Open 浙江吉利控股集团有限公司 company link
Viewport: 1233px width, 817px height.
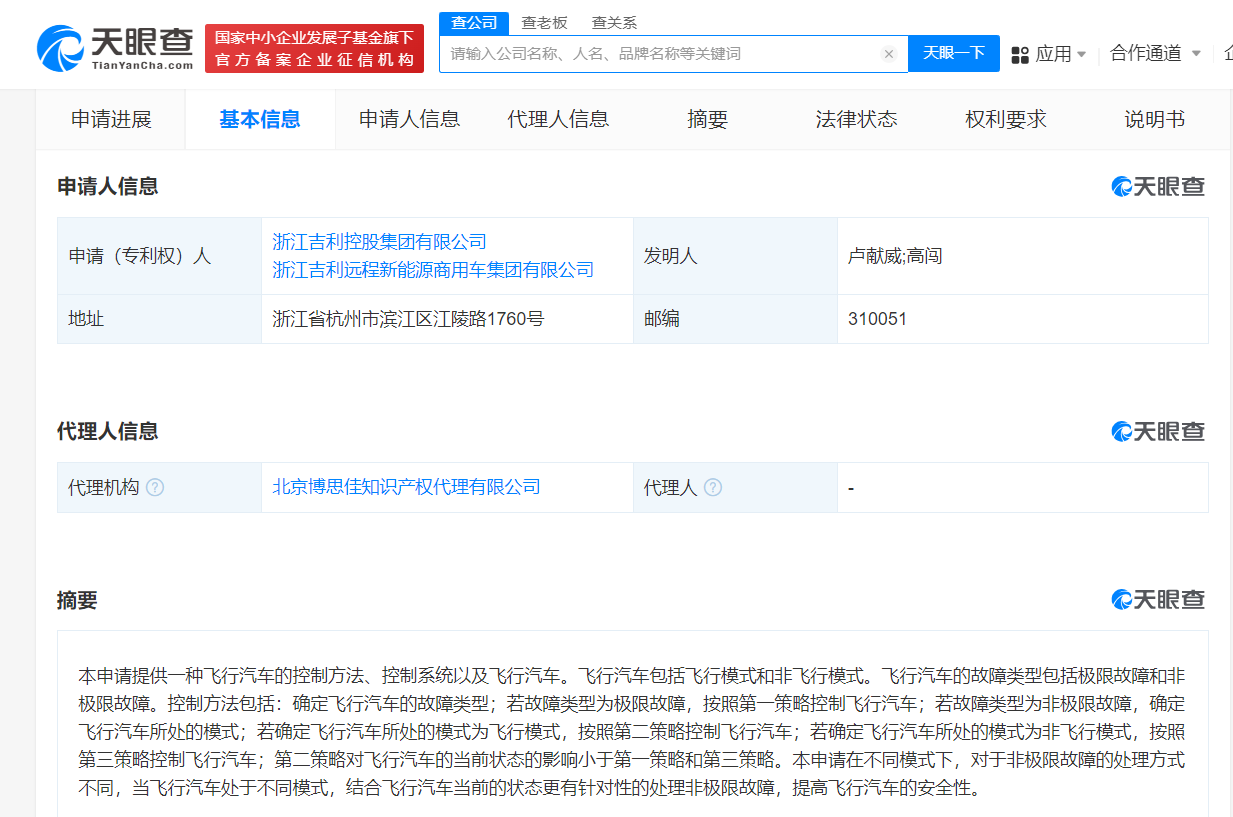click(378, 241)
